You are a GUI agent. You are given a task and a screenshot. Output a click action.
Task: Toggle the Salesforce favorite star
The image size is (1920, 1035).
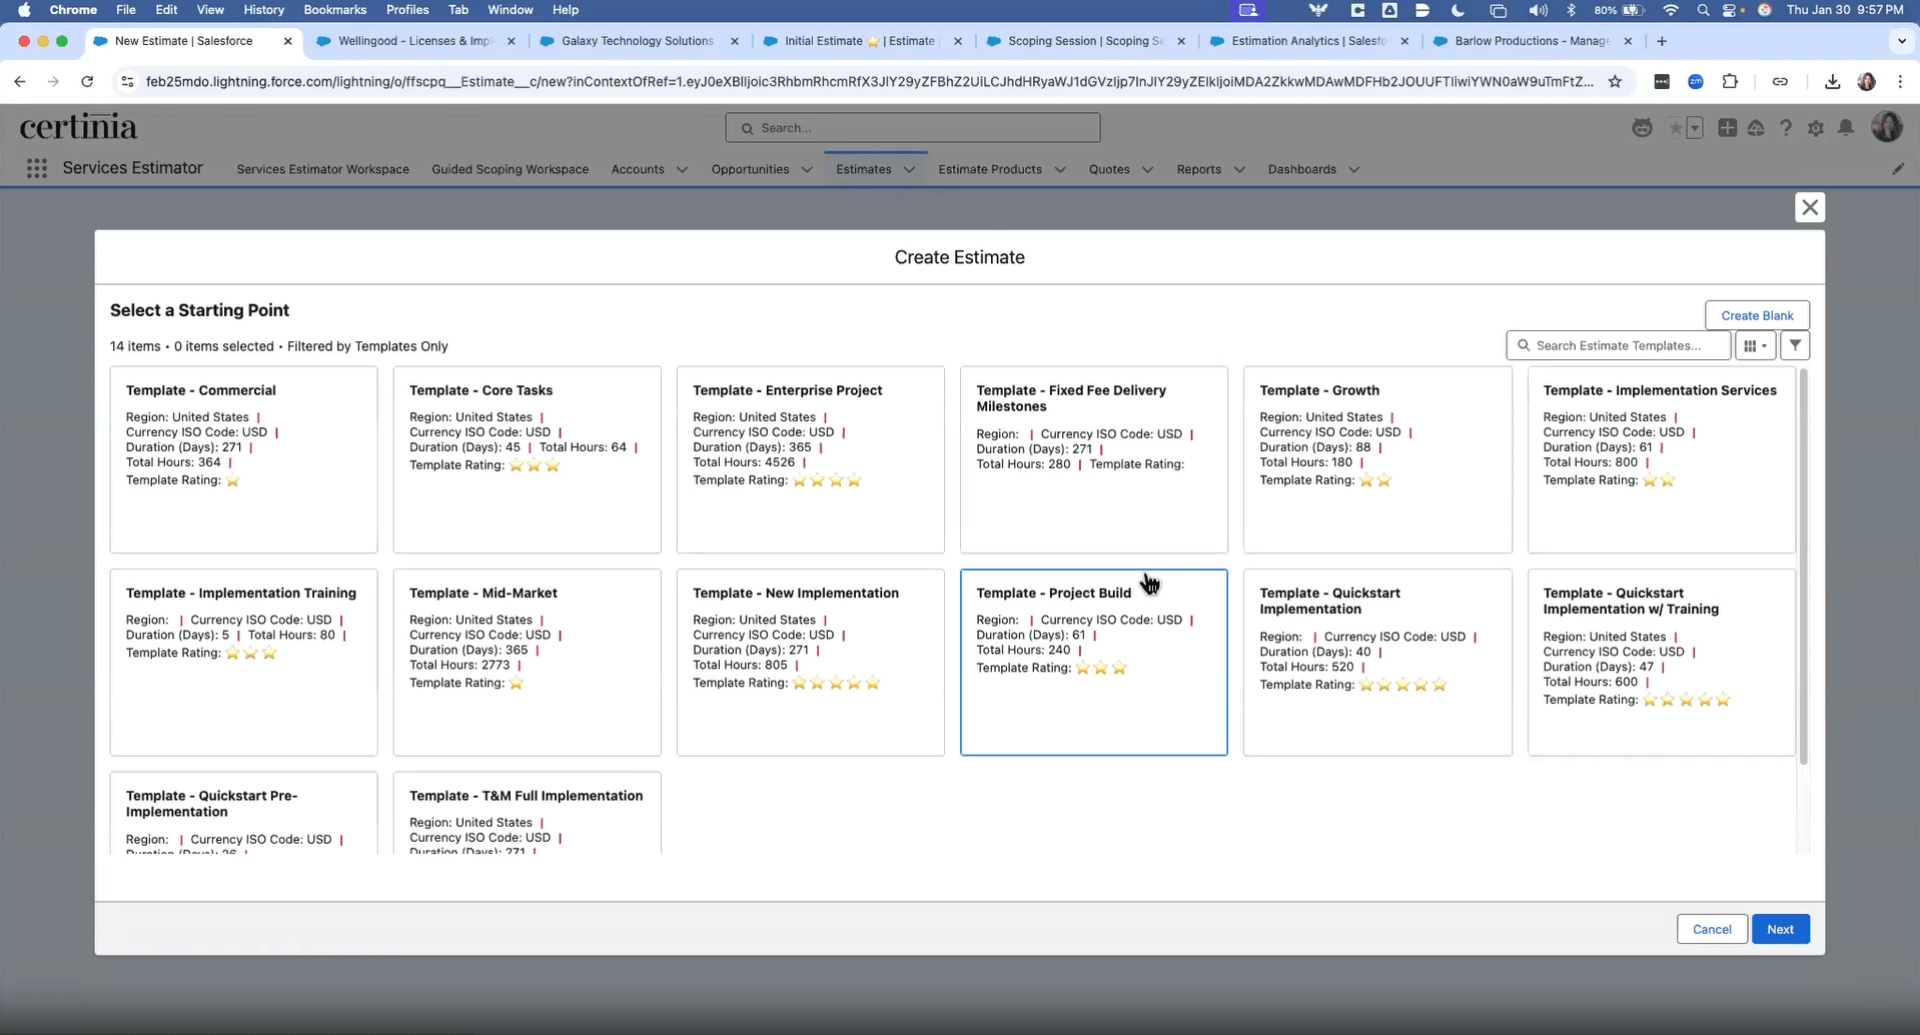pos(1675,127)
